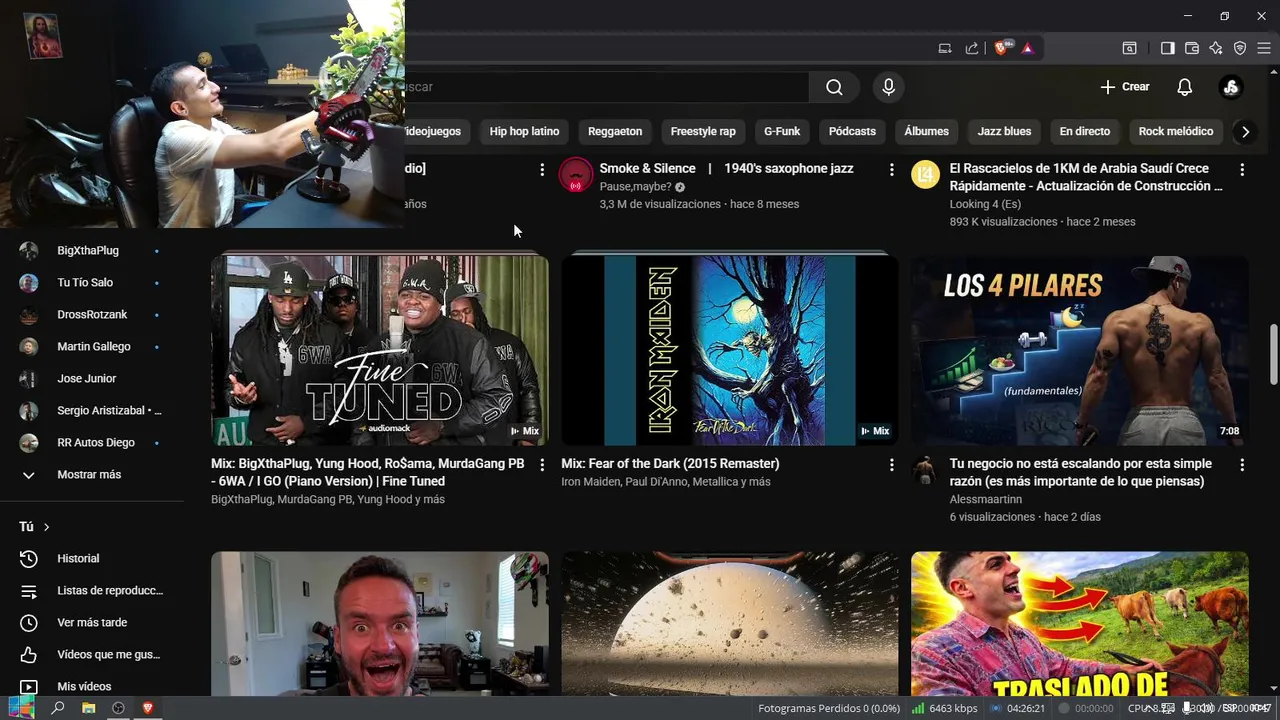Open Brave Rewards triangle icon
1280x720 pixels.
(1027, 48)
